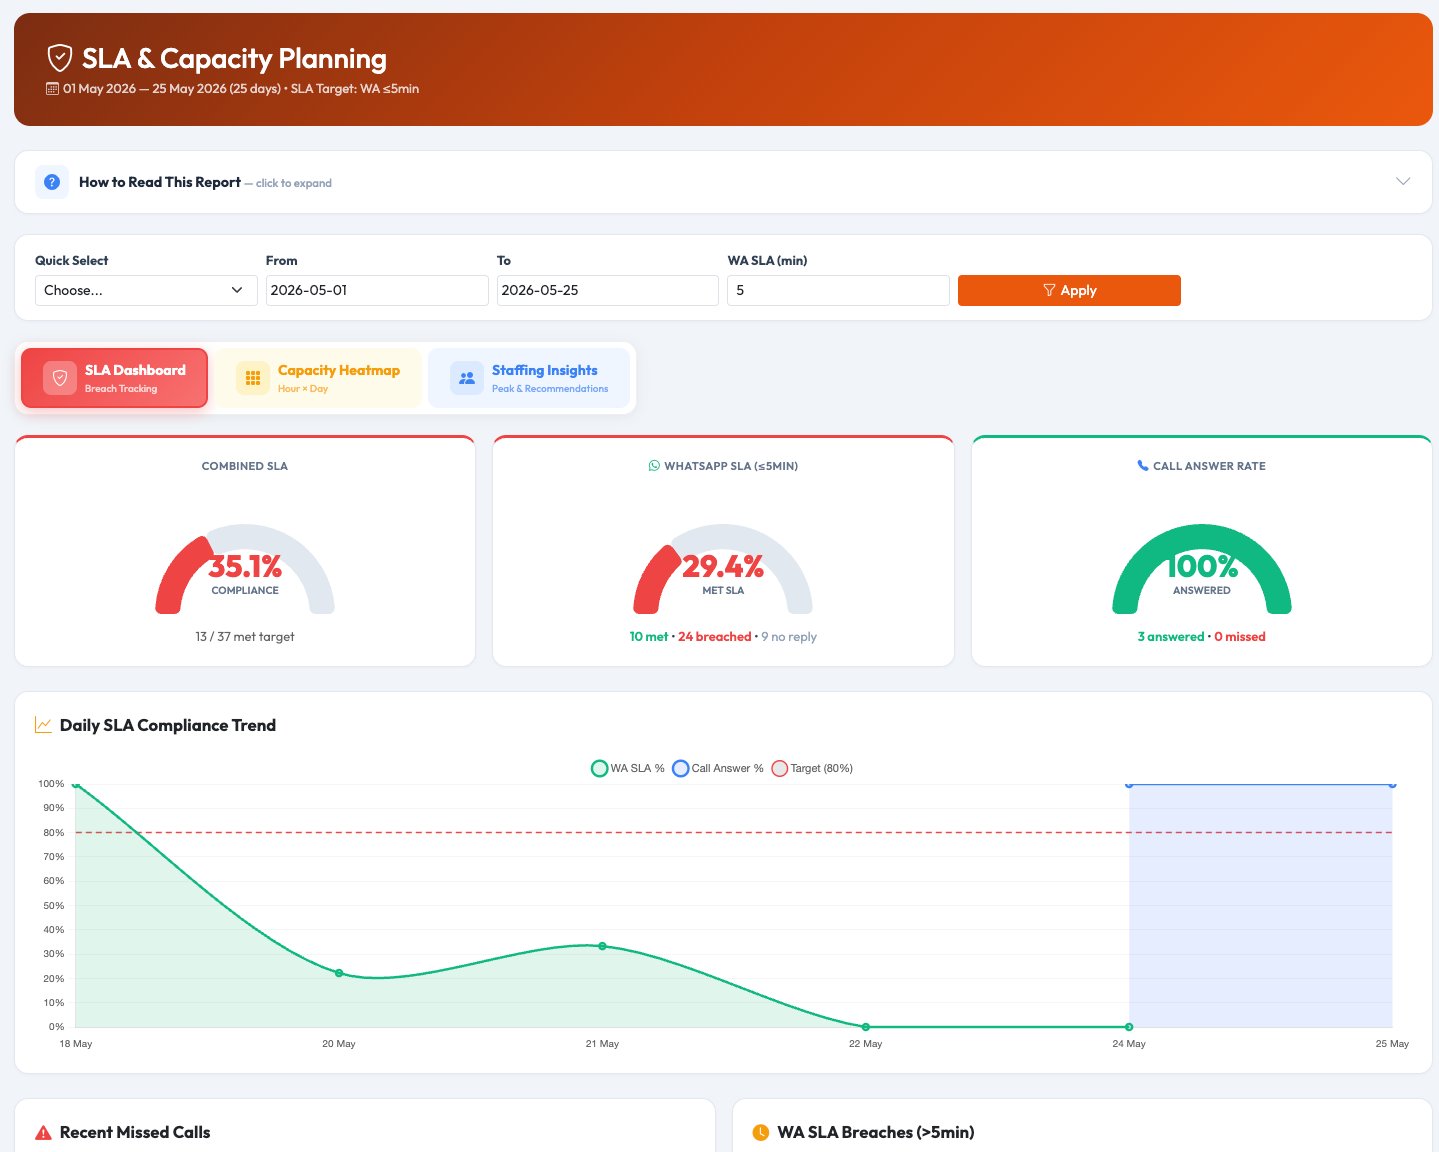This screenshot has width=1439, height=1152.
Task: Toggle the Target (80%) legend series
Action: pos(812,768)
